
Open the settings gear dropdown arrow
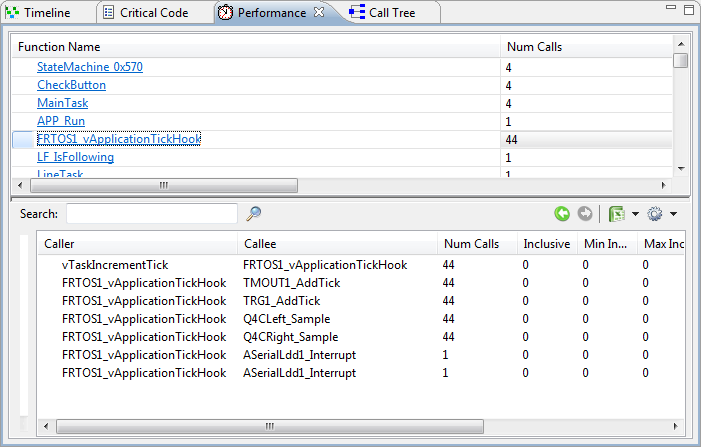[x=674, y=215]
